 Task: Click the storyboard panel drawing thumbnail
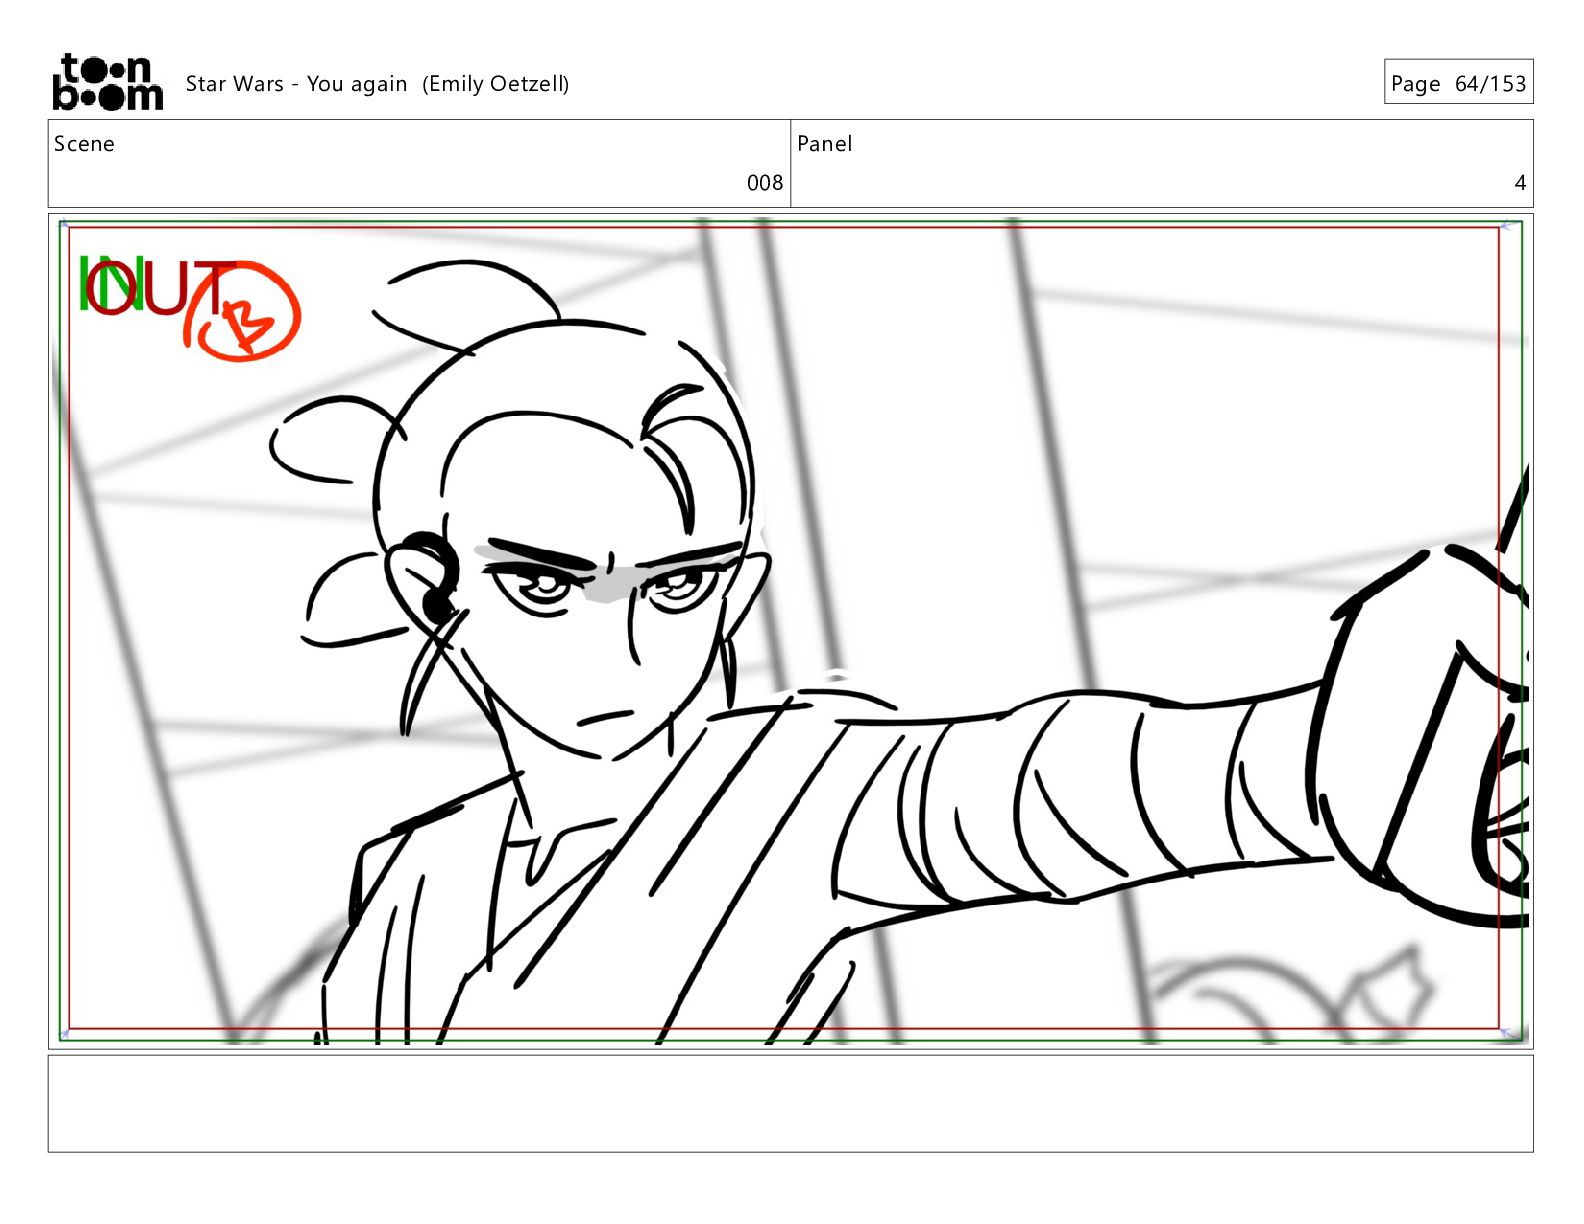pyautogui.click(x=790, y=631)
